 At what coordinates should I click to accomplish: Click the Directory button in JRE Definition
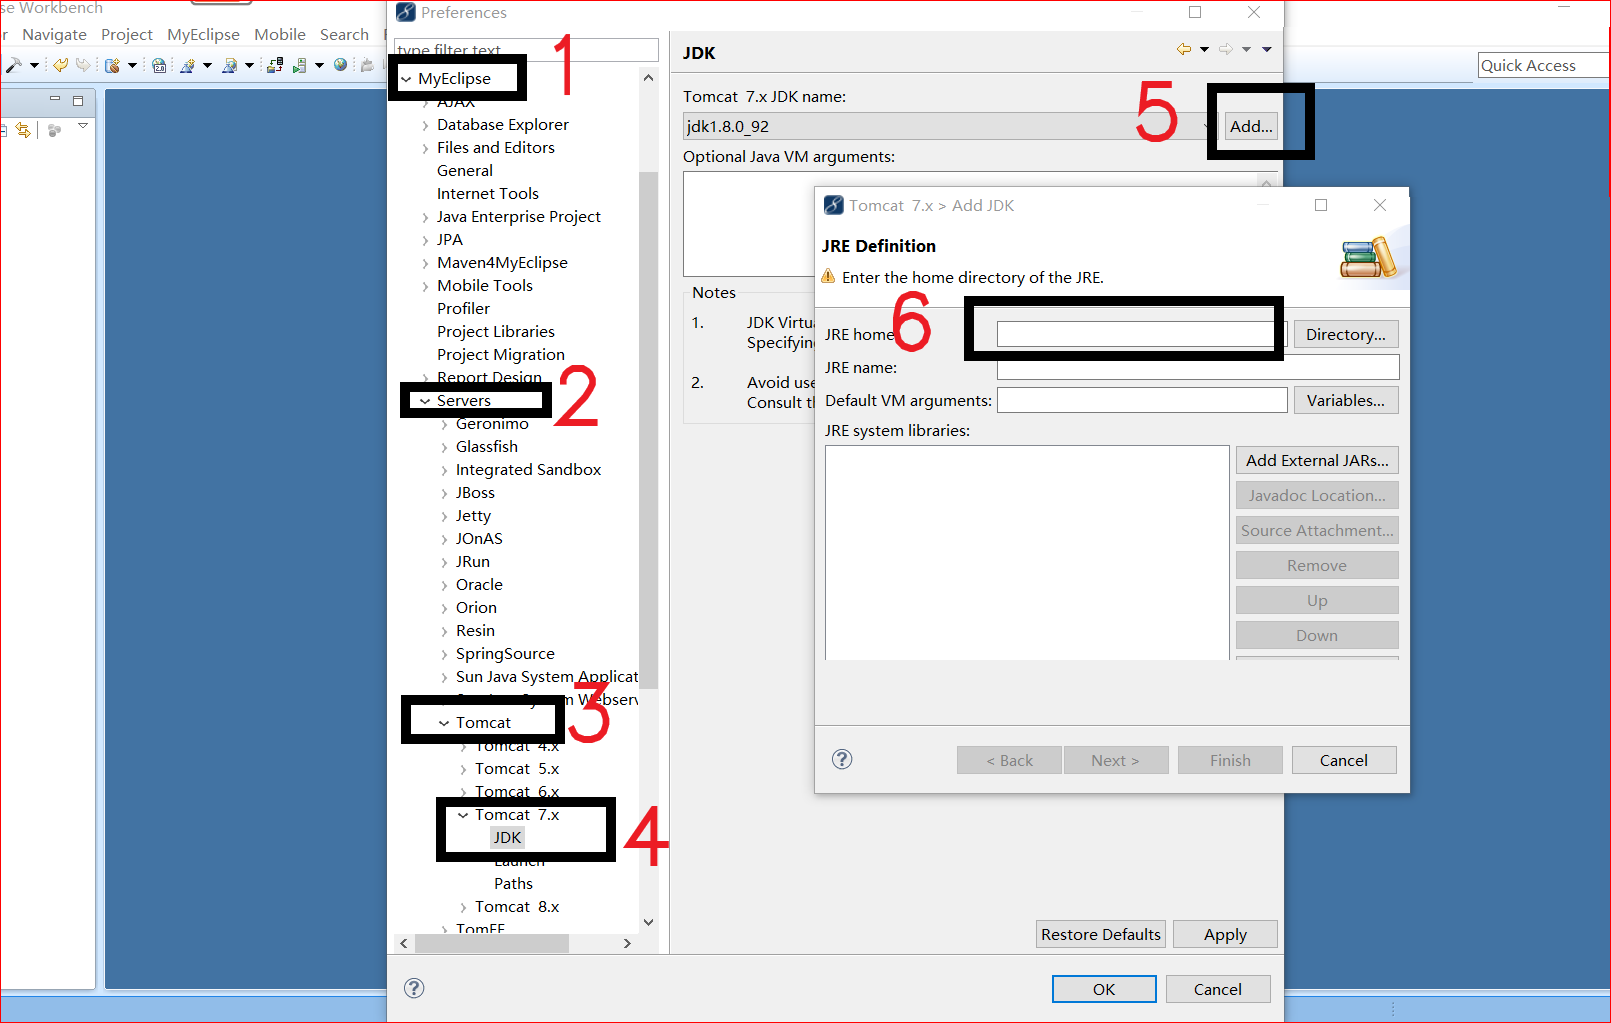point(1345,334)
